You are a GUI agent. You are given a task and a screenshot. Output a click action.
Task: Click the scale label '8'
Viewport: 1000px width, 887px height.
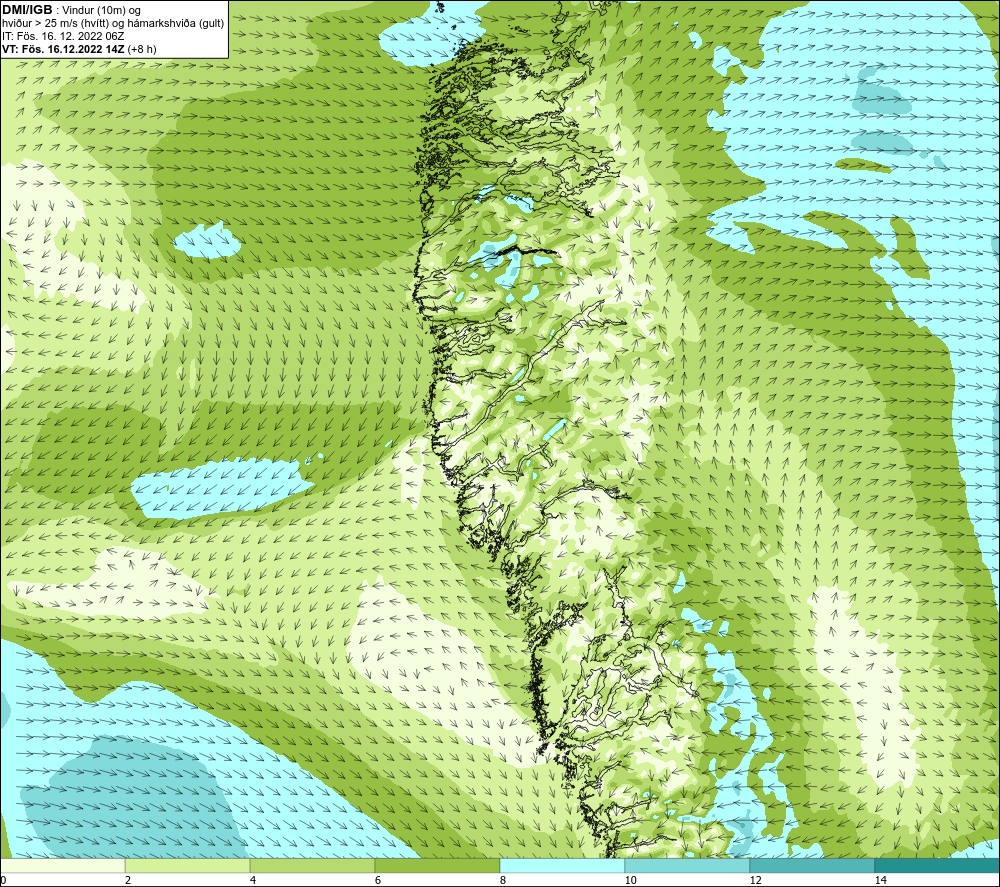pyautogui.click(x=503, y=880)
